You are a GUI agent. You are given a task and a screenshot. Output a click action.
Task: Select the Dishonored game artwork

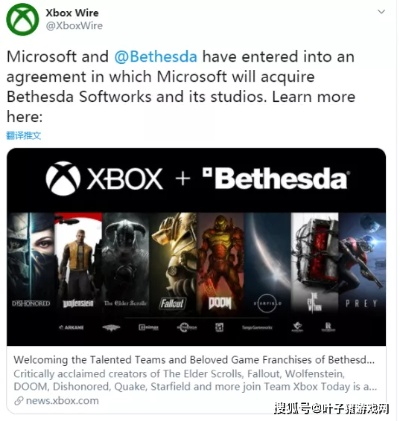pyautogui.click(x=31, y=262)
